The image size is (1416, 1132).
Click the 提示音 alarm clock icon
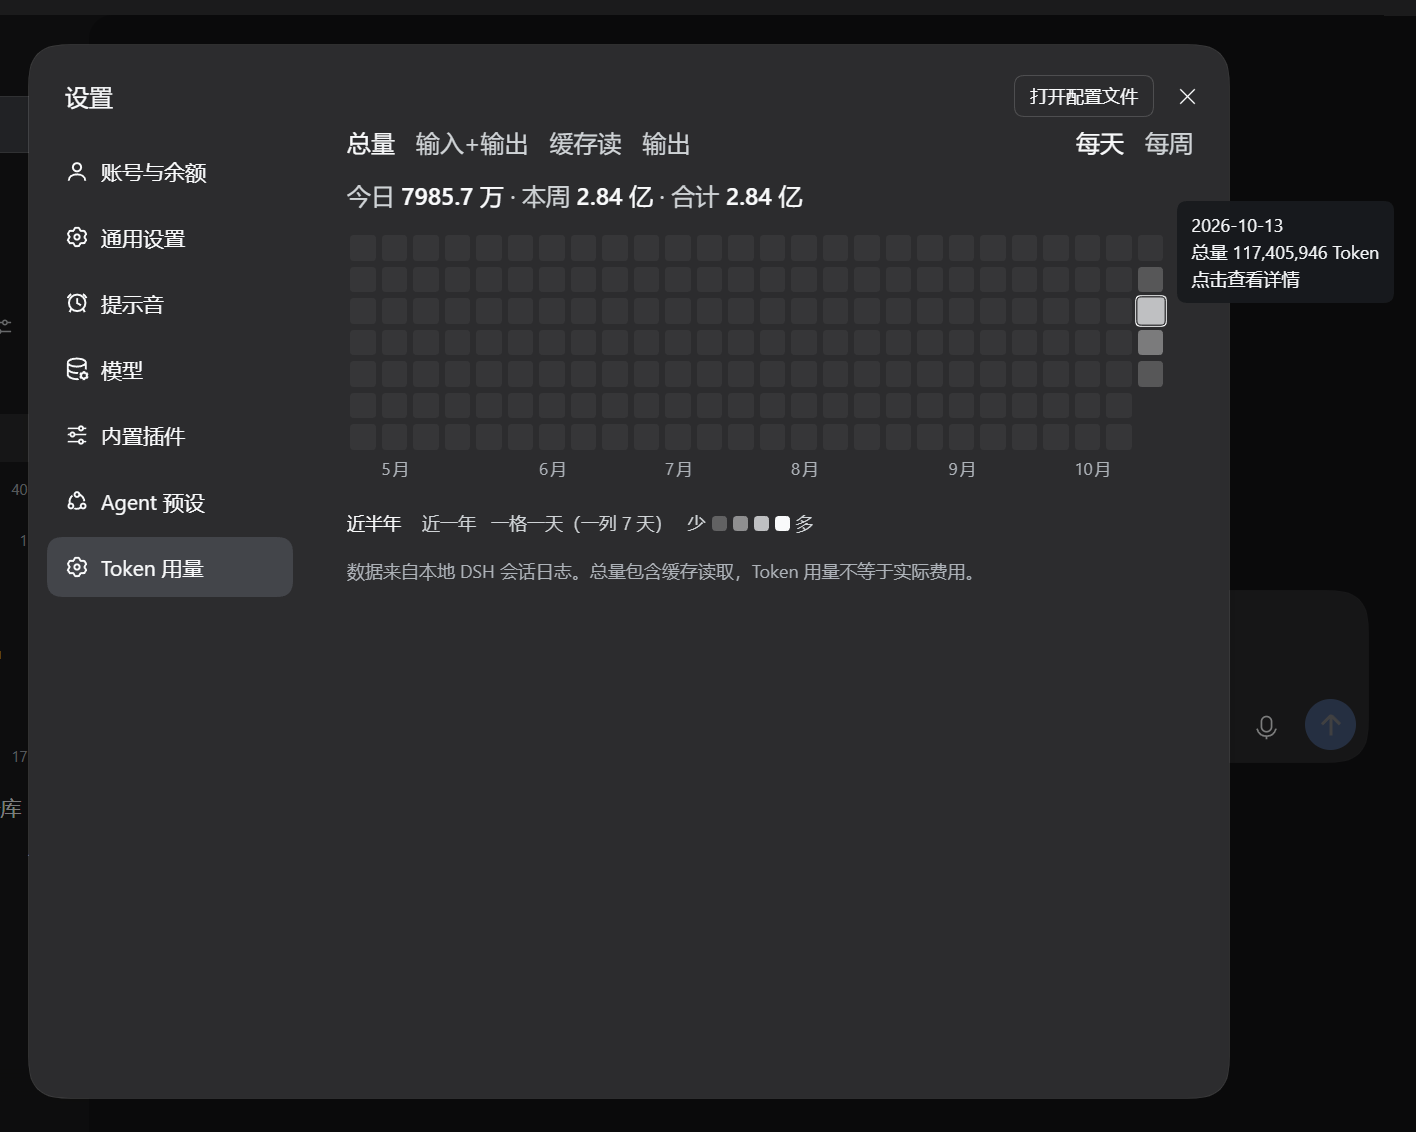pyautogui.click(x=77, y=303)
